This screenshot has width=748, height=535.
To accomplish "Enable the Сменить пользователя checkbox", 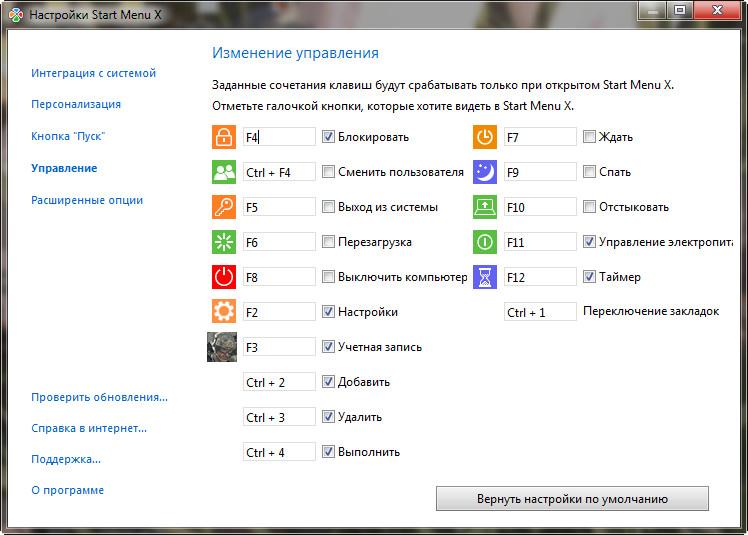I will pos(328,172).
